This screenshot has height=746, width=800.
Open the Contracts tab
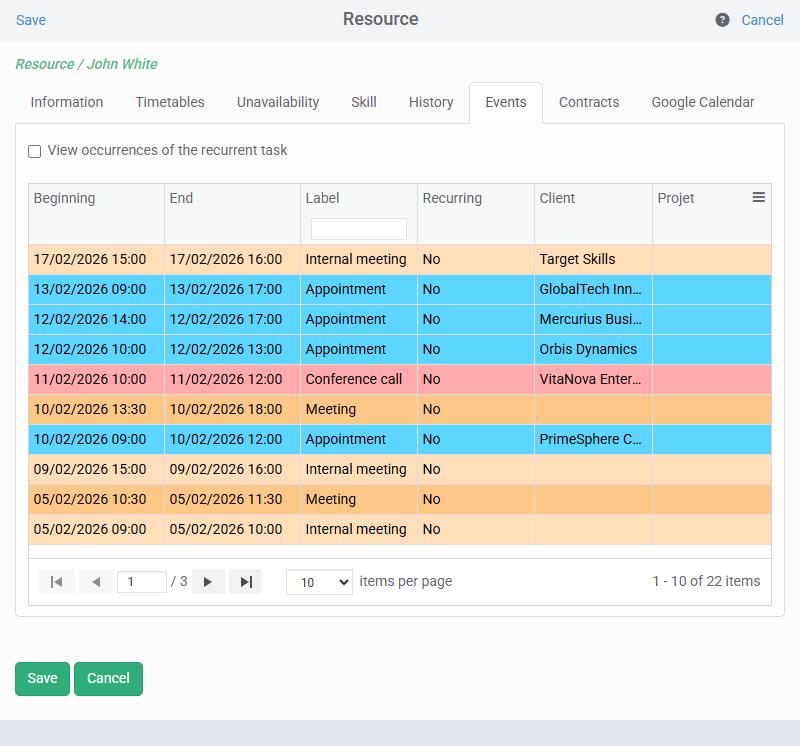pyautogui.click(x=589, y=102)
